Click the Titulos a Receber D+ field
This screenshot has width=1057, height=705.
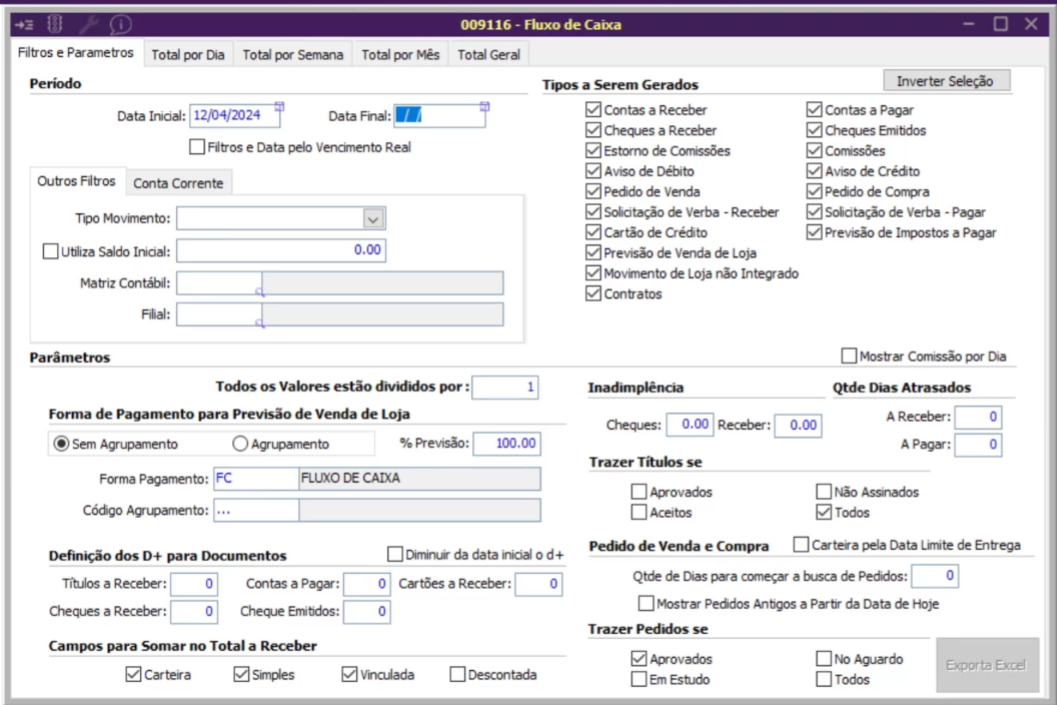tap(194, 584)
